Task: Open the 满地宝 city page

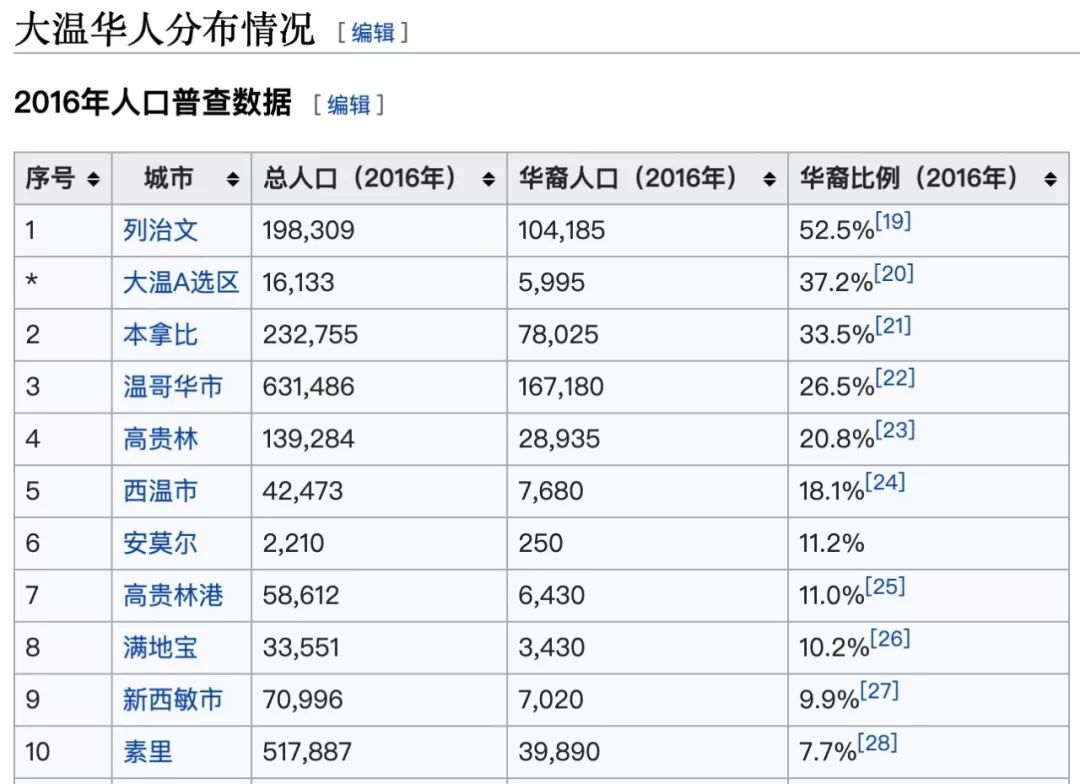Action: (158, 647)
